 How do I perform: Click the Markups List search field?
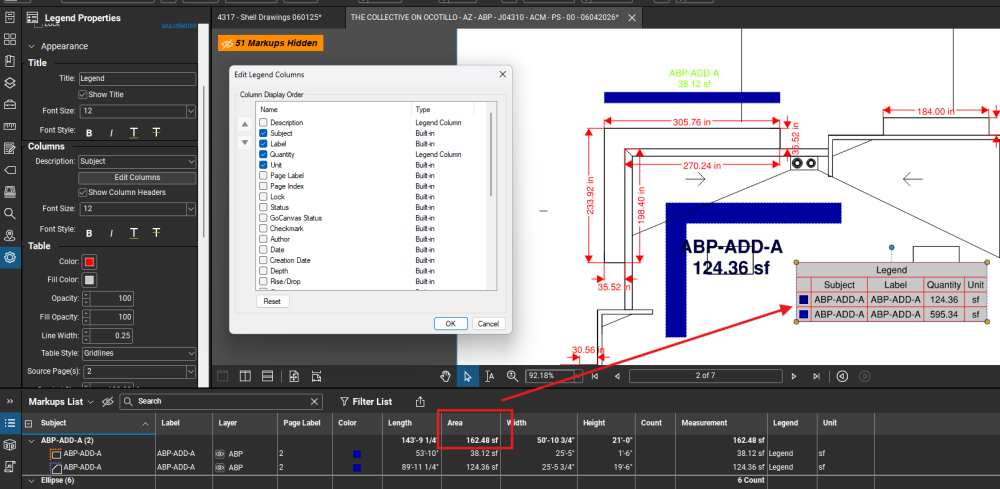click(x=220, y=402)
